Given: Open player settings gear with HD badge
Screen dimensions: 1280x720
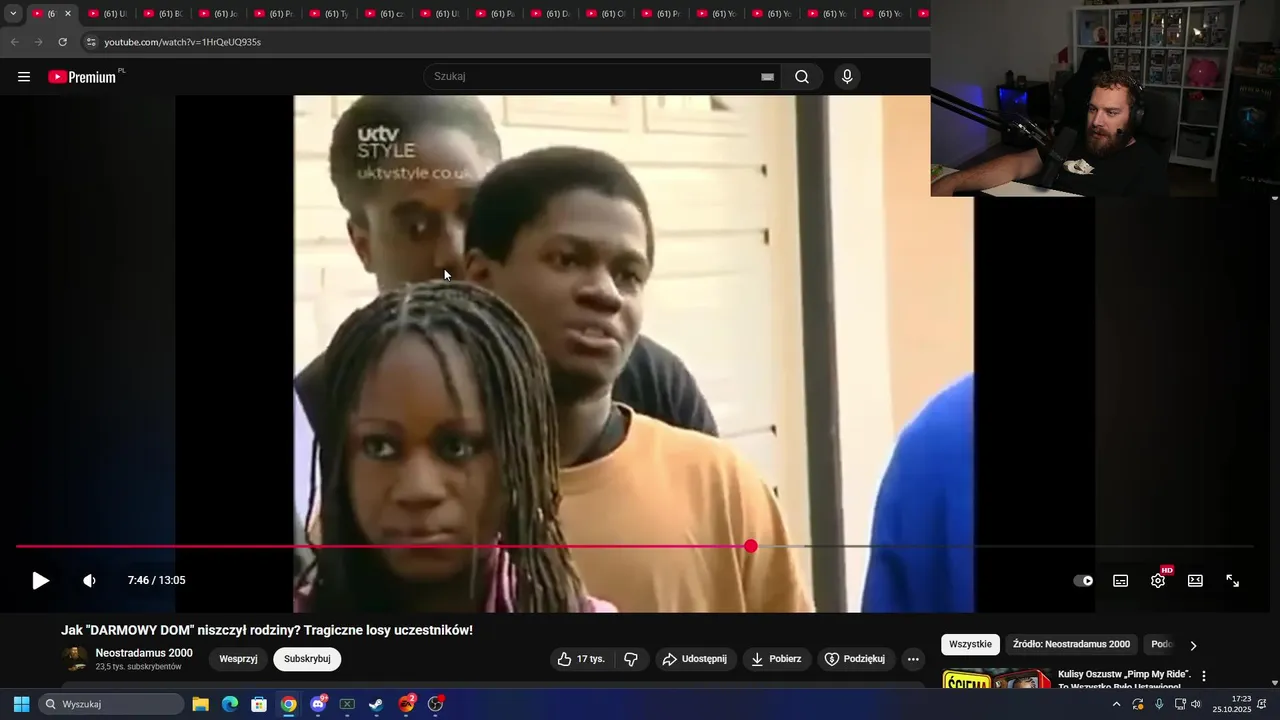Looking at the screenshot, I should click(x=1158, y=581).
